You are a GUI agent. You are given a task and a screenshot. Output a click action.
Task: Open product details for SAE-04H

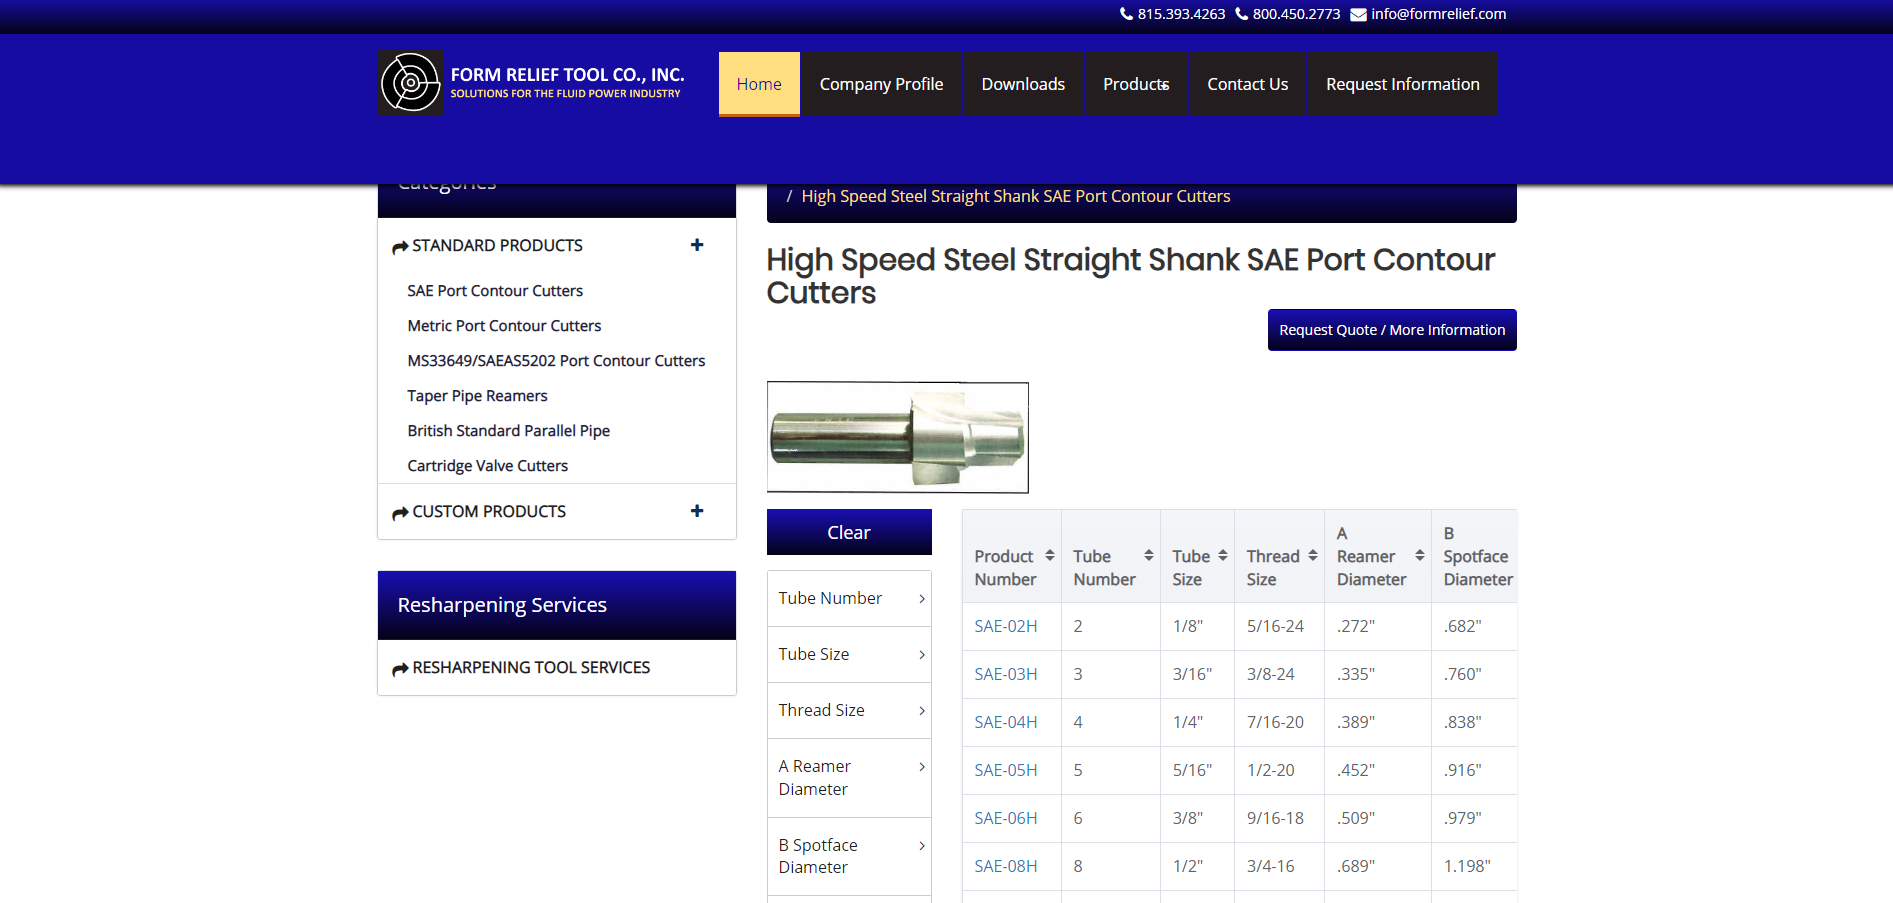(1006, 722)
